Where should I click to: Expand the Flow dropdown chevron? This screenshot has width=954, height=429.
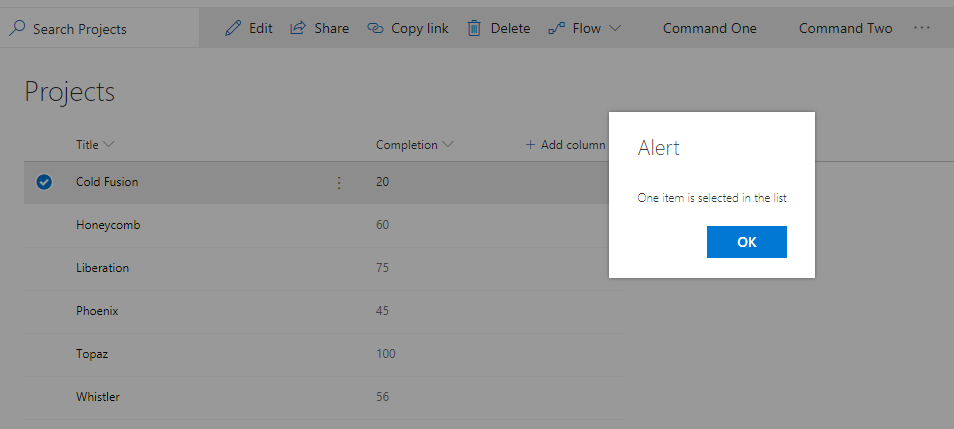[614, 28]
